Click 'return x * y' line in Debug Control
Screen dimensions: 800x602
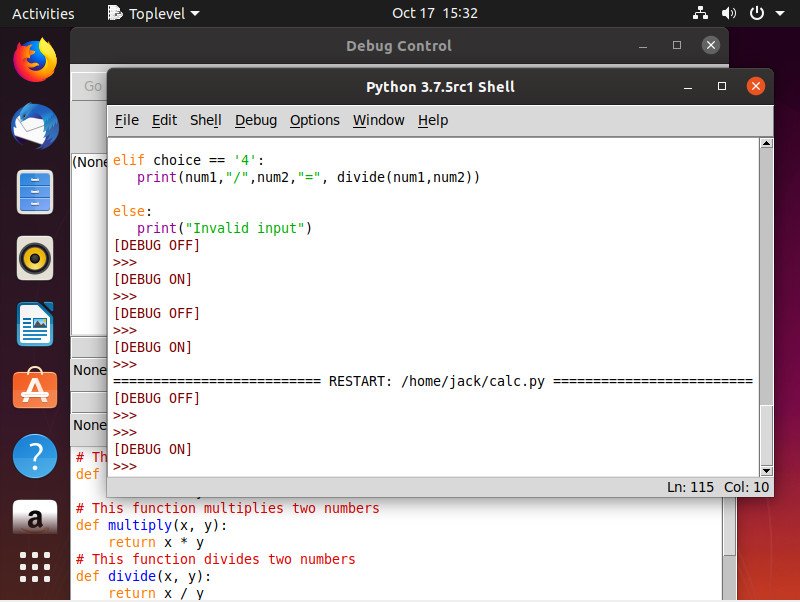[x=156, y=542]
